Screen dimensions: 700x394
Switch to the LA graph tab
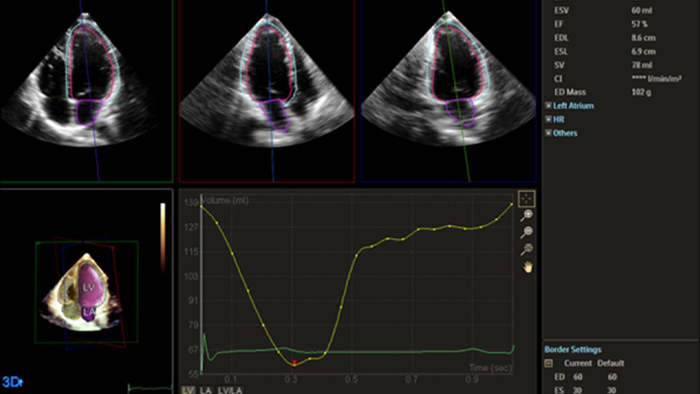(206, 390)
